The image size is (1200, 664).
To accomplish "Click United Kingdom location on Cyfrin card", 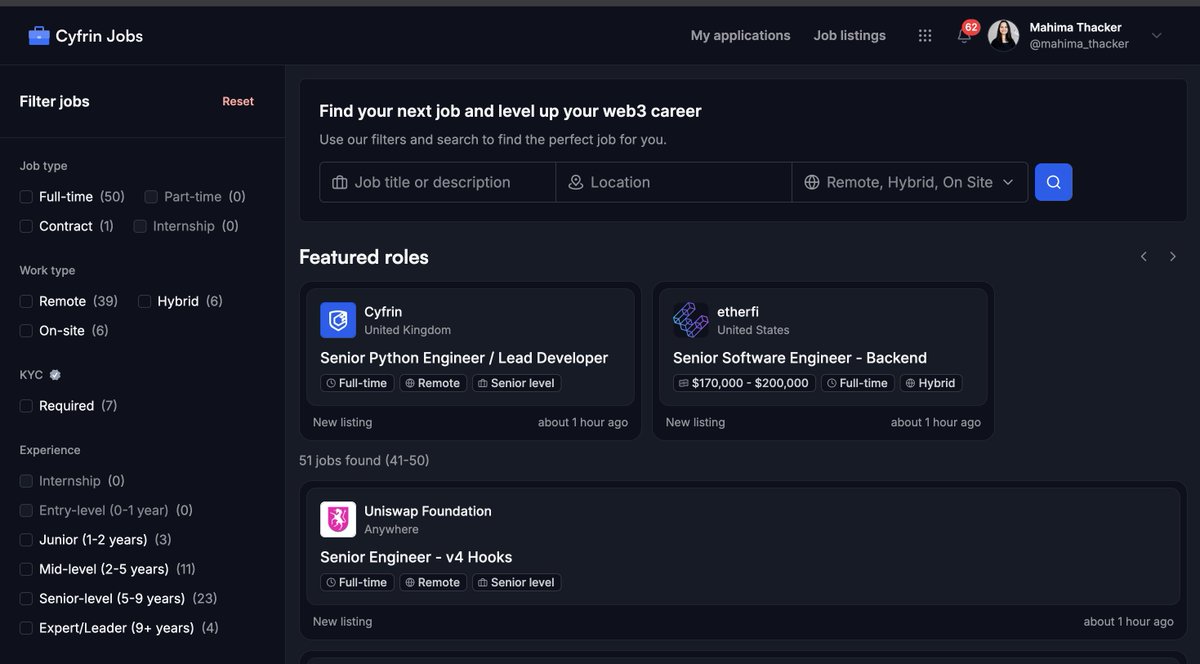I will pos(407,330).
